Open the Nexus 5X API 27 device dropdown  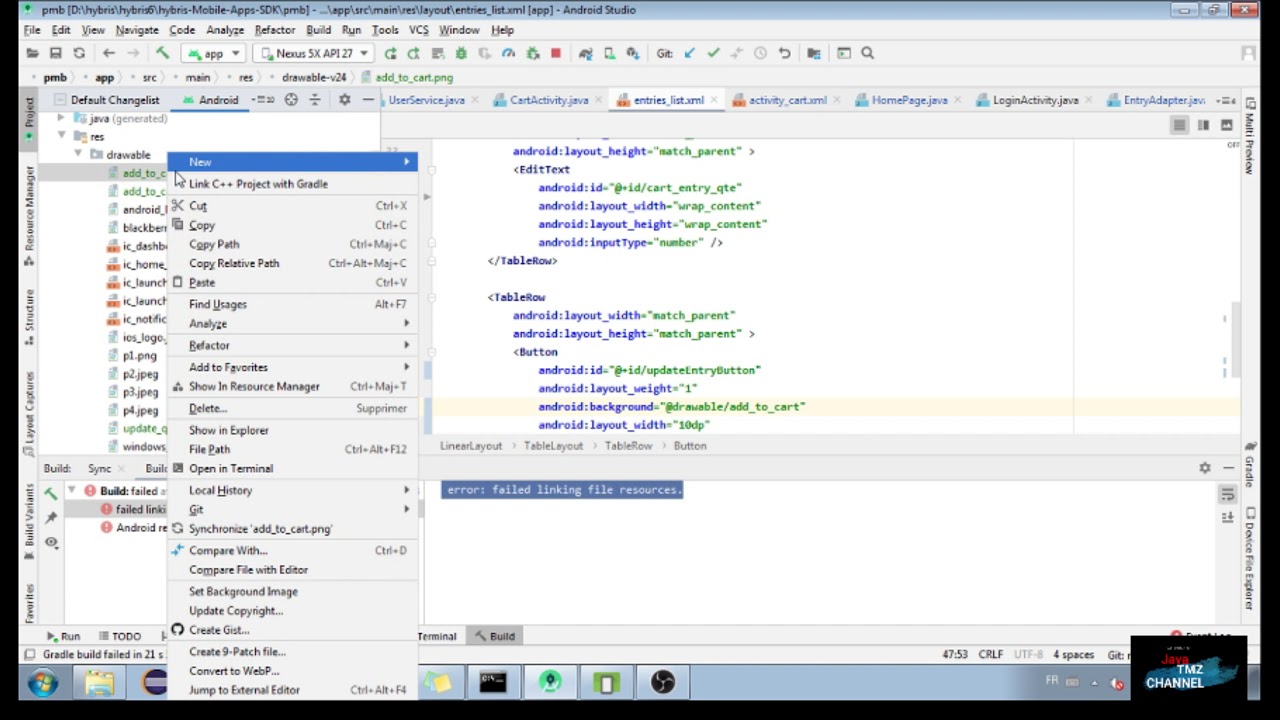tap(313, 53)
